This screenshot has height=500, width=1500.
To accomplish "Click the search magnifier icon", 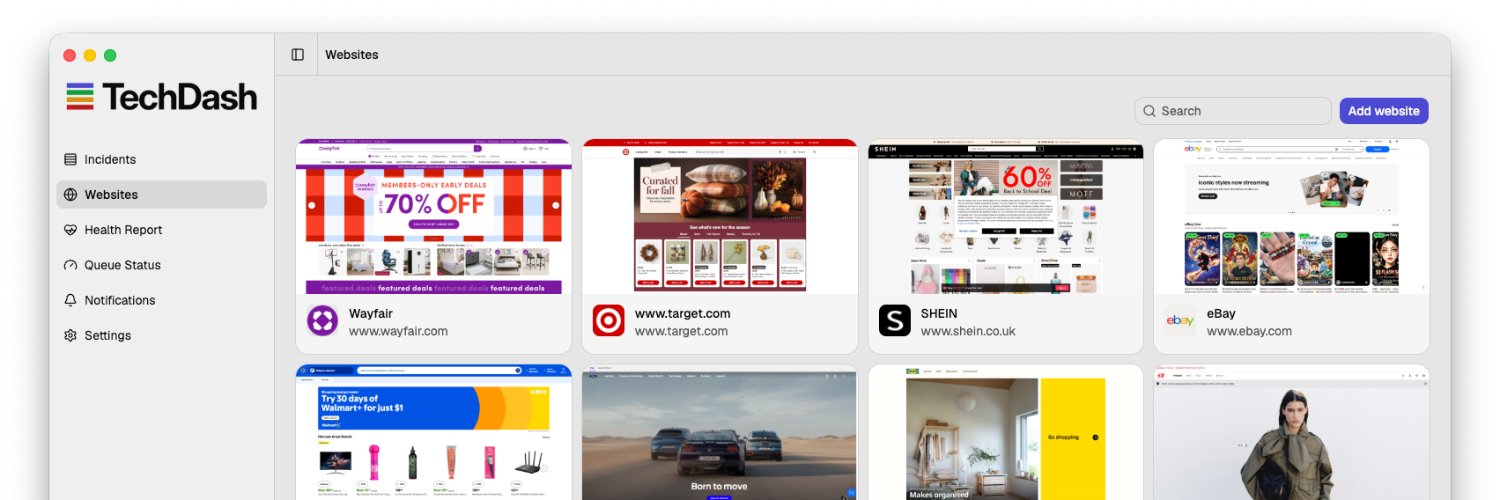I will click(1151, 111).
